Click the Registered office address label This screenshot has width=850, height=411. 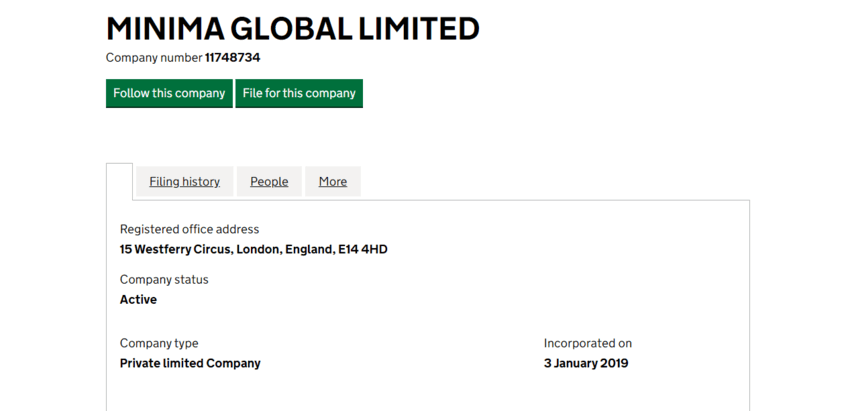pyautogui.click(x=189, y=229)
